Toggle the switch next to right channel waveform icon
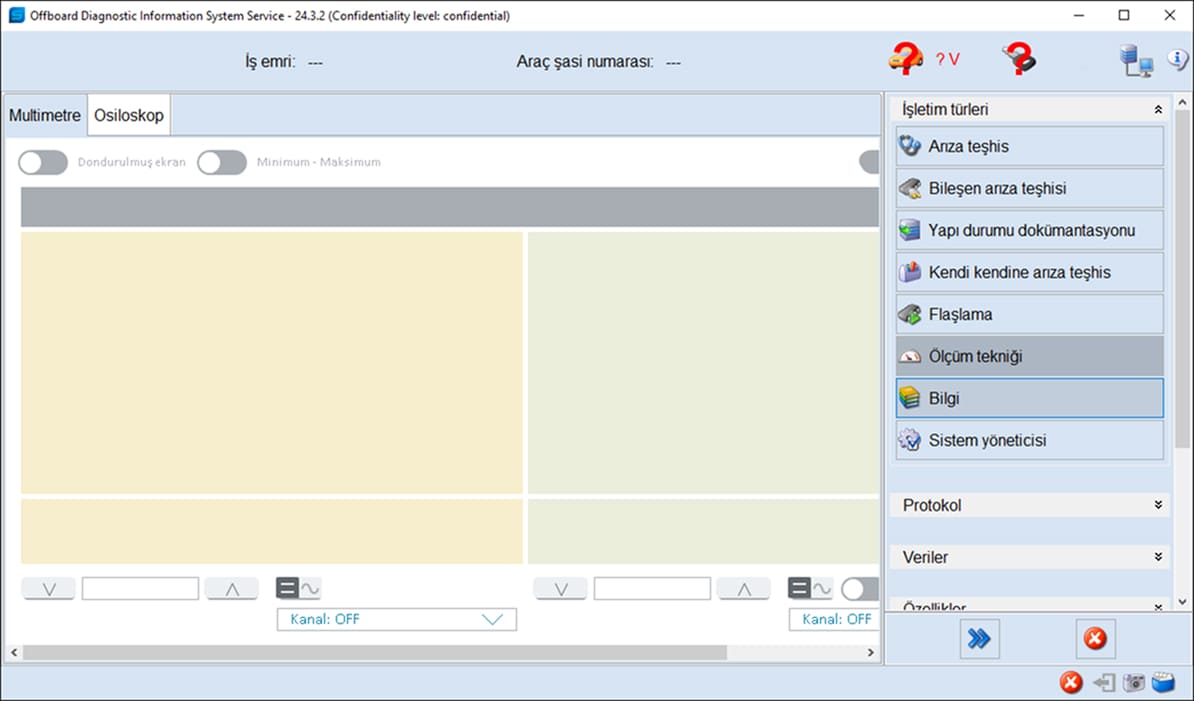The image size is (1194, 701). coord(860,588)
